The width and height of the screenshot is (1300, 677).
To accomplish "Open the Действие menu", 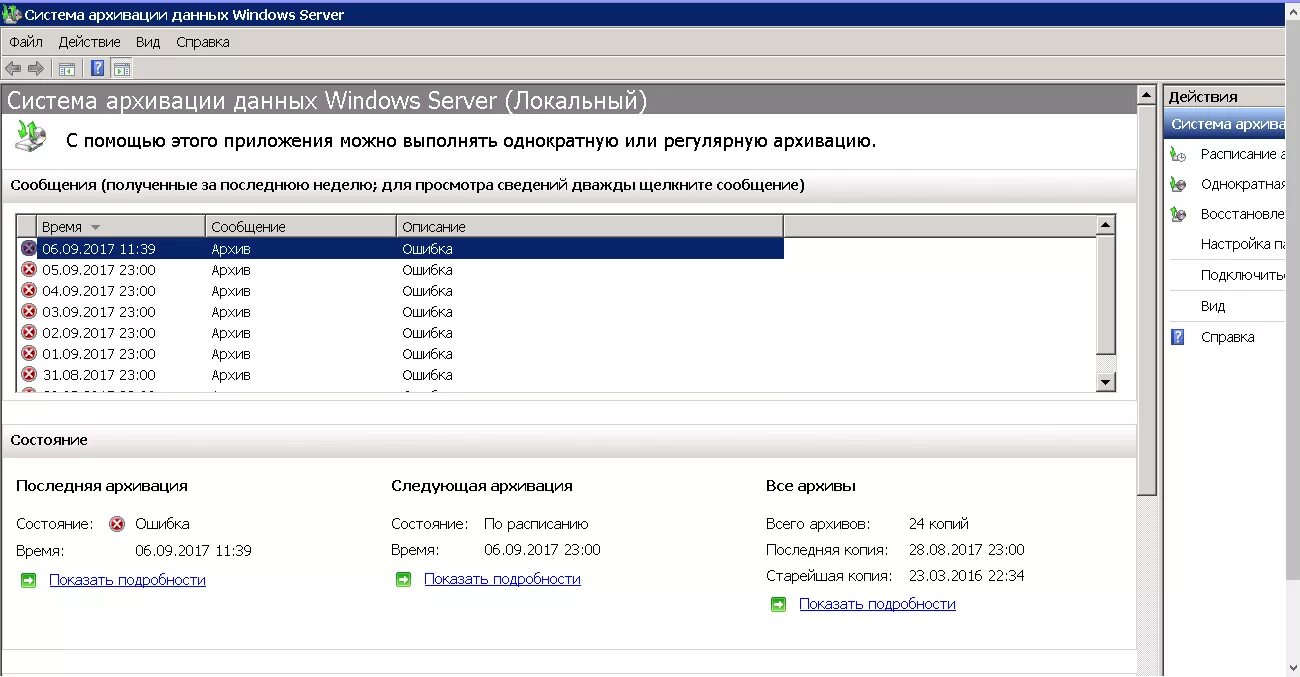I will pyautogui.click(x=89, y=42).
